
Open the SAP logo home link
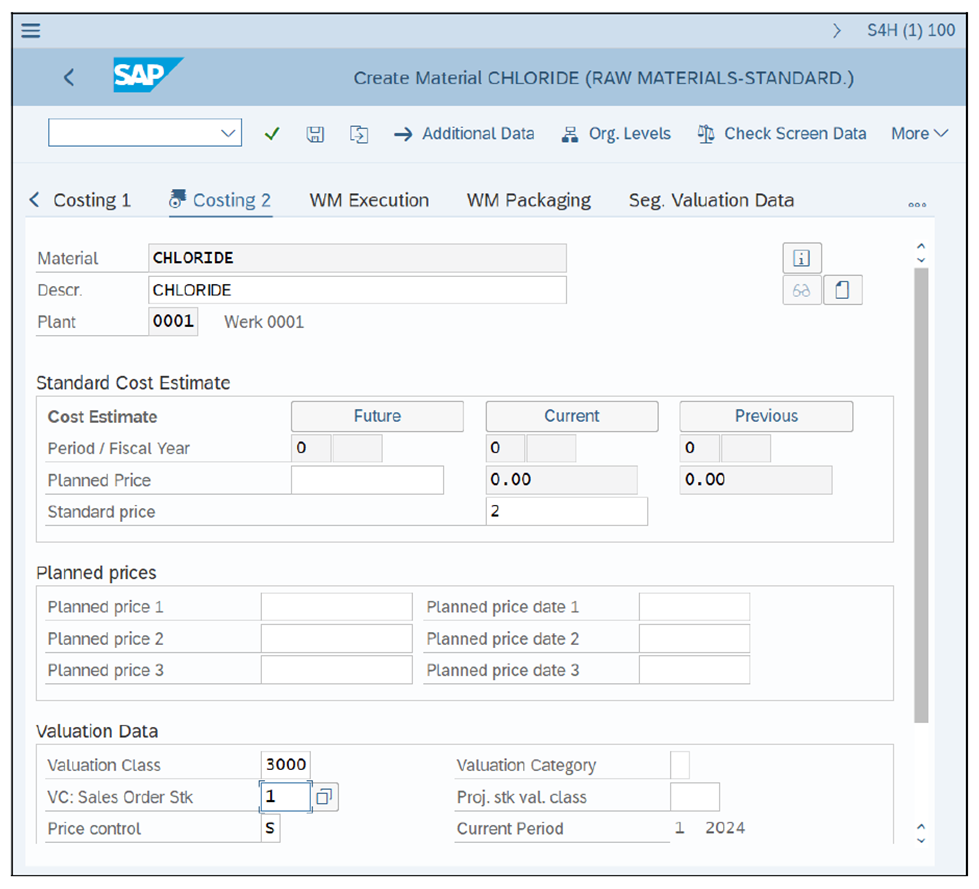[146, 76]
